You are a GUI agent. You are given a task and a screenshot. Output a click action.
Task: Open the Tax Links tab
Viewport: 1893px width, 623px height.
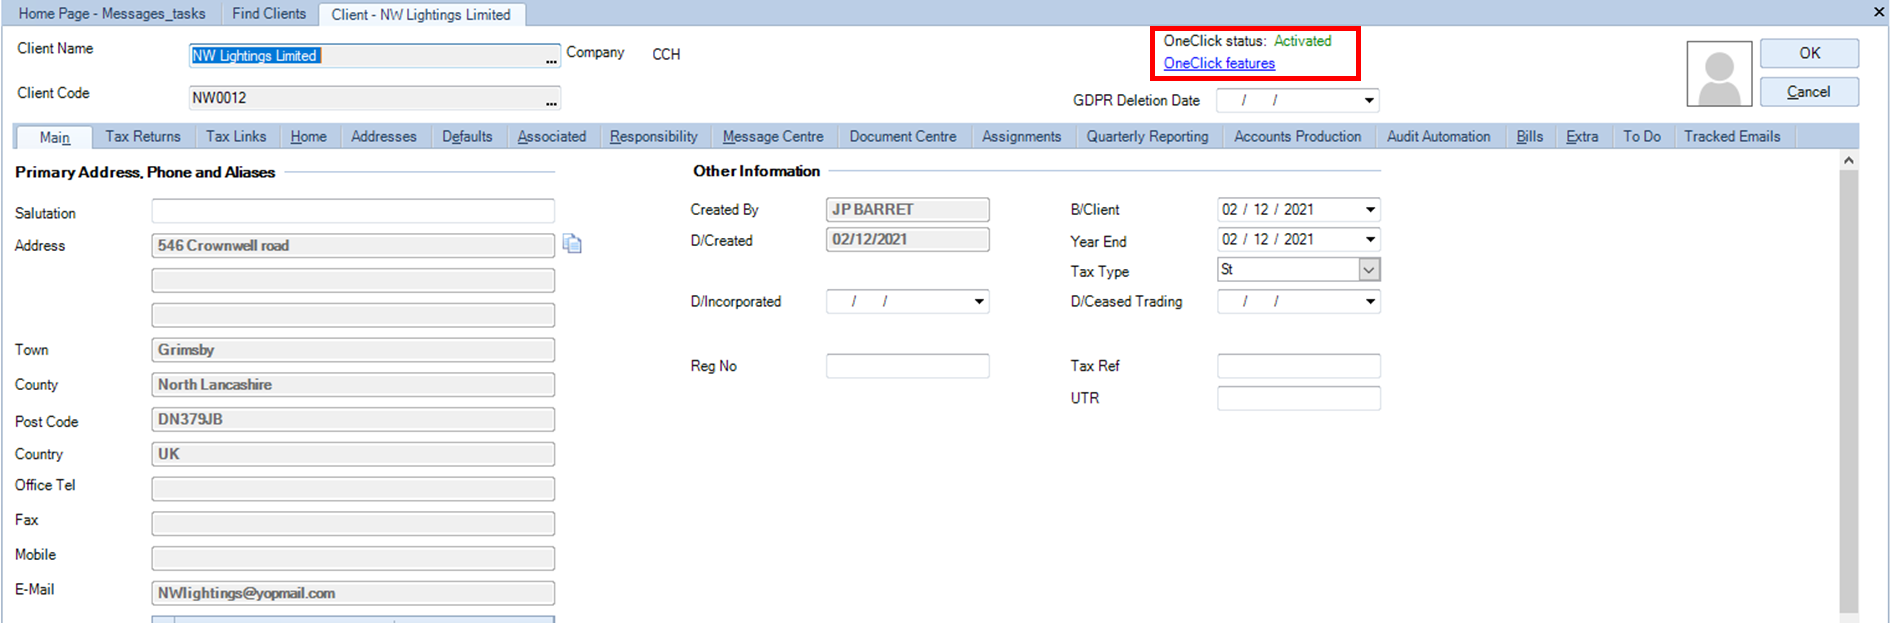coord(236,137)
